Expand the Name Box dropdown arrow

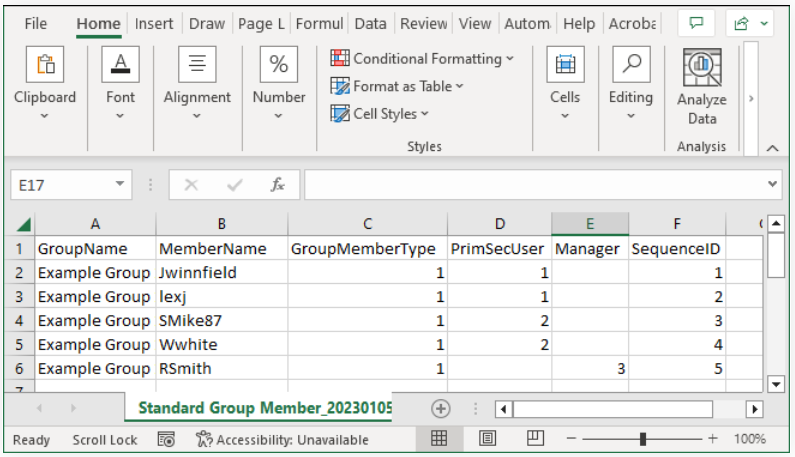click(120, 185)
